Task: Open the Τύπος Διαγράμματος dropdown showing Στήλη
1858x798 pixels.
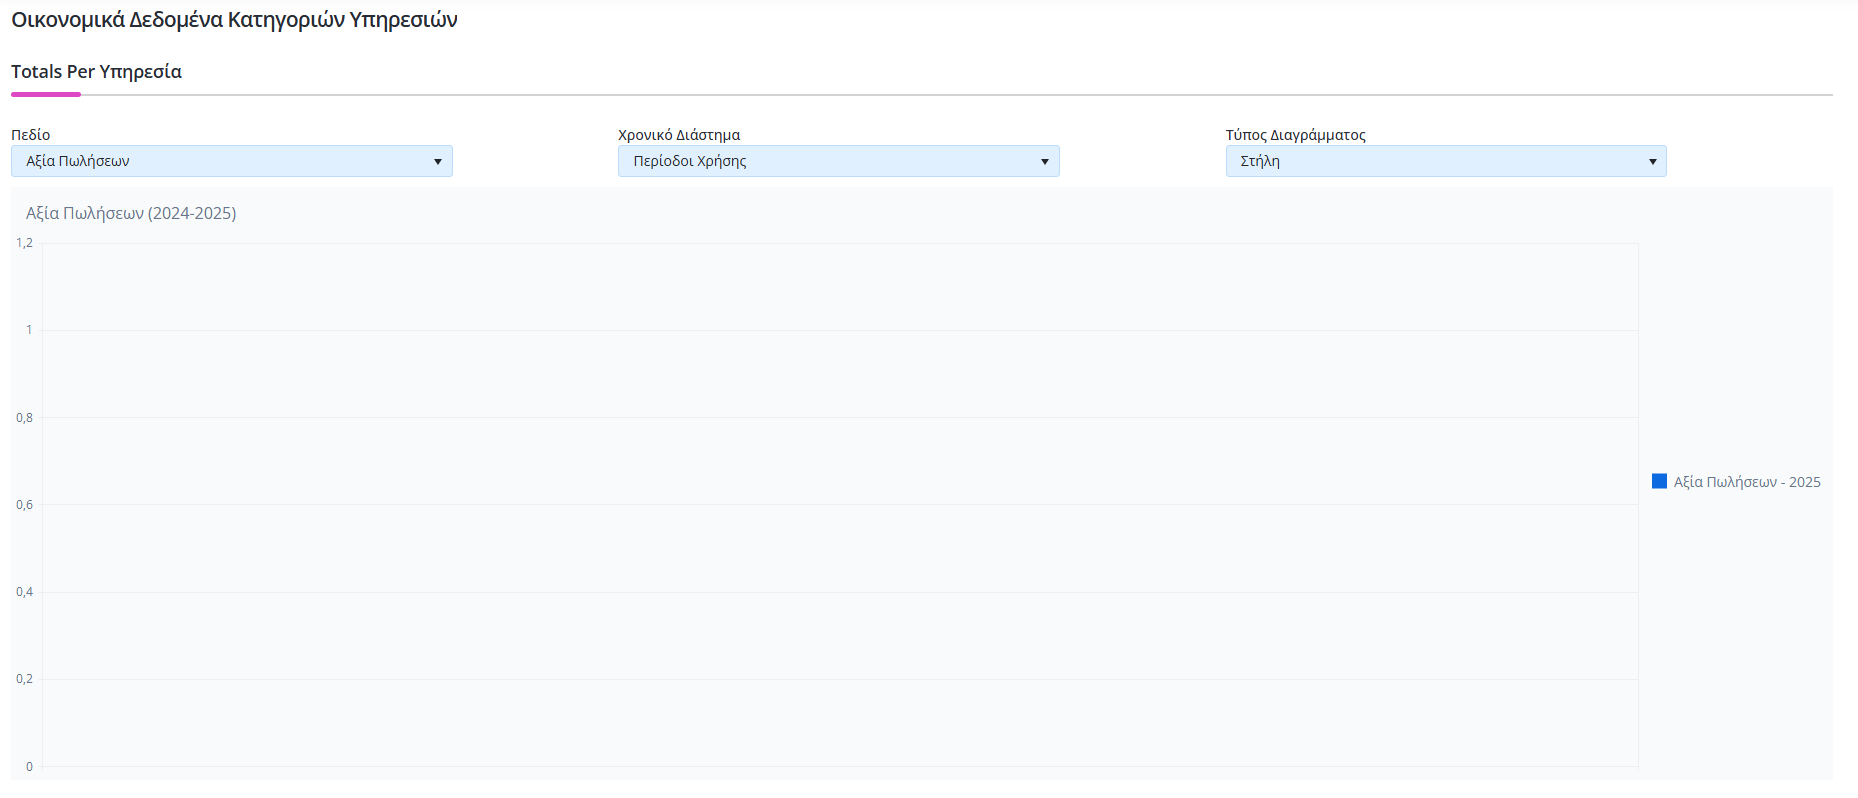Action: (1445, 161)
